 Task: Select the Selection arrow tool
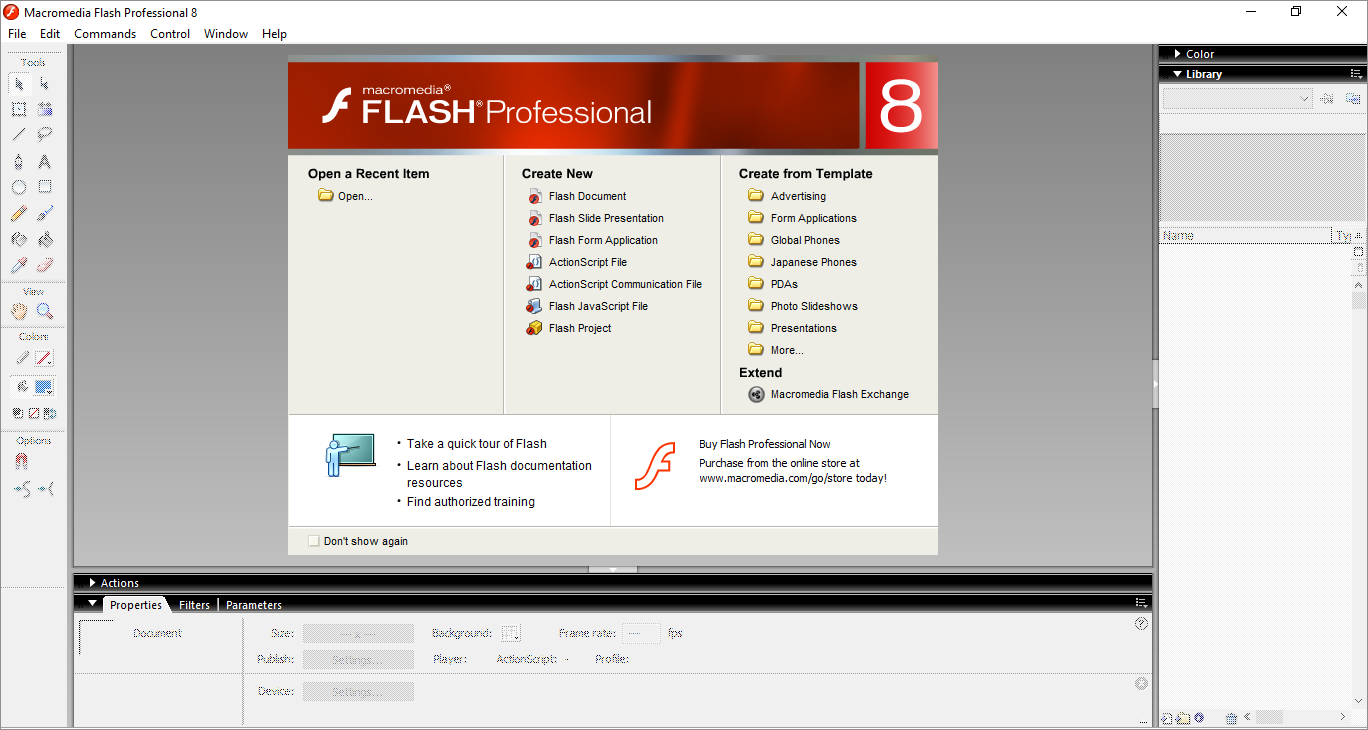point(19,83)
